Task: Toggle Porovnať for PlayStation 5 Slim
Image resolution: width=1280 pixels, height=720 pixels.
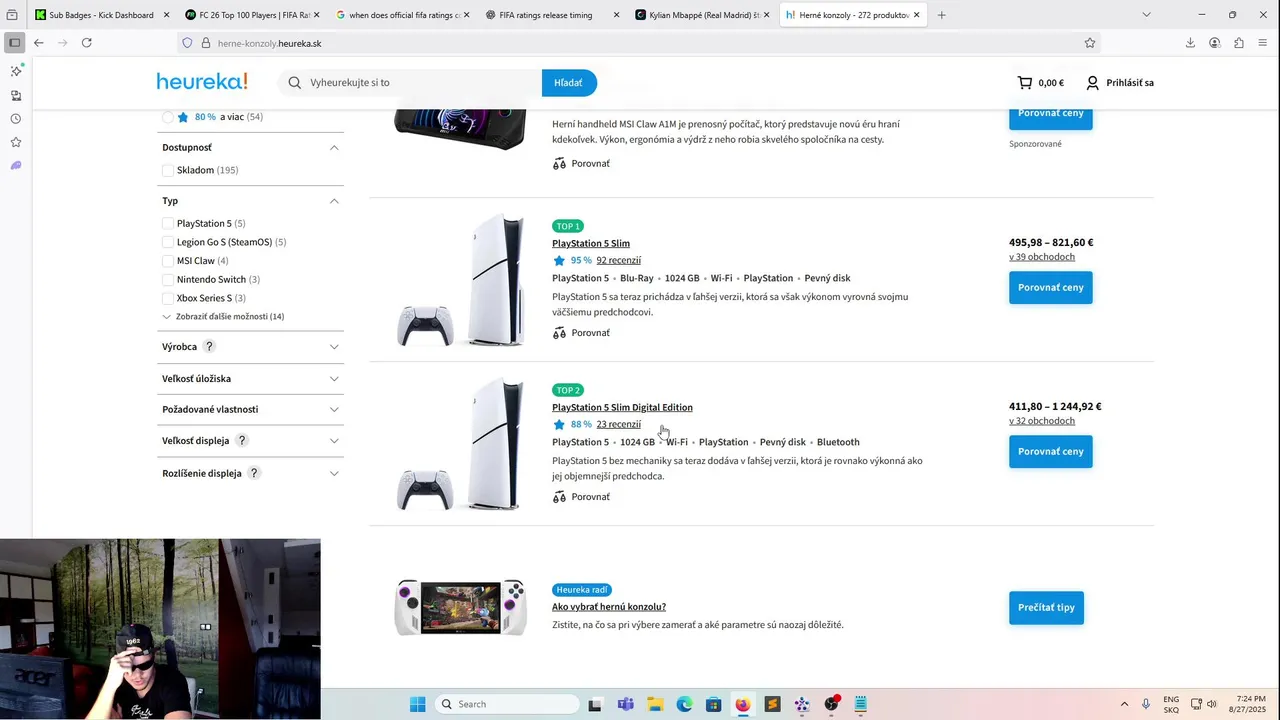Action: (581, 333)
